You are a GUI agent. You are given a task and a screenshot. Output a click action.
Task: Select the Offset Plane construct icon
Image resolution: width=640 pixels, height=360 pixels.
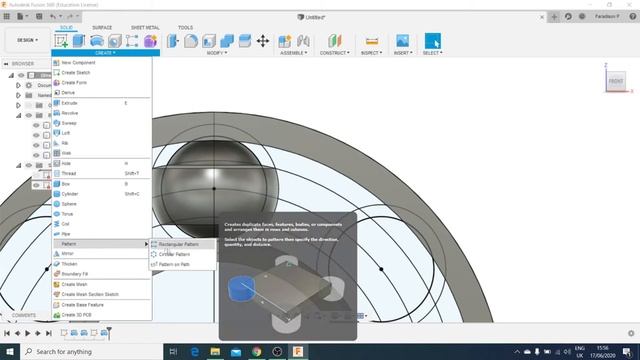coord(335,41)
